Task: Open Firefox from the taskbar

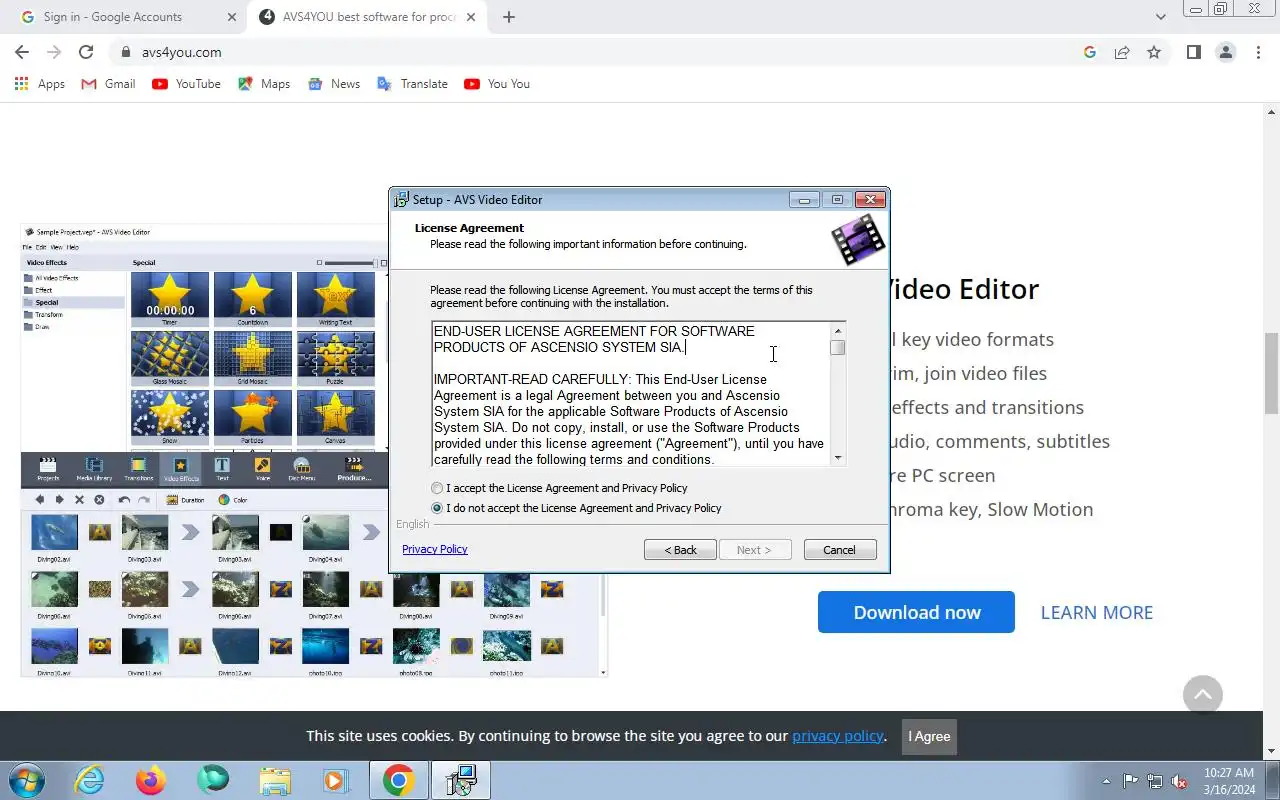Action: [151, 780]
